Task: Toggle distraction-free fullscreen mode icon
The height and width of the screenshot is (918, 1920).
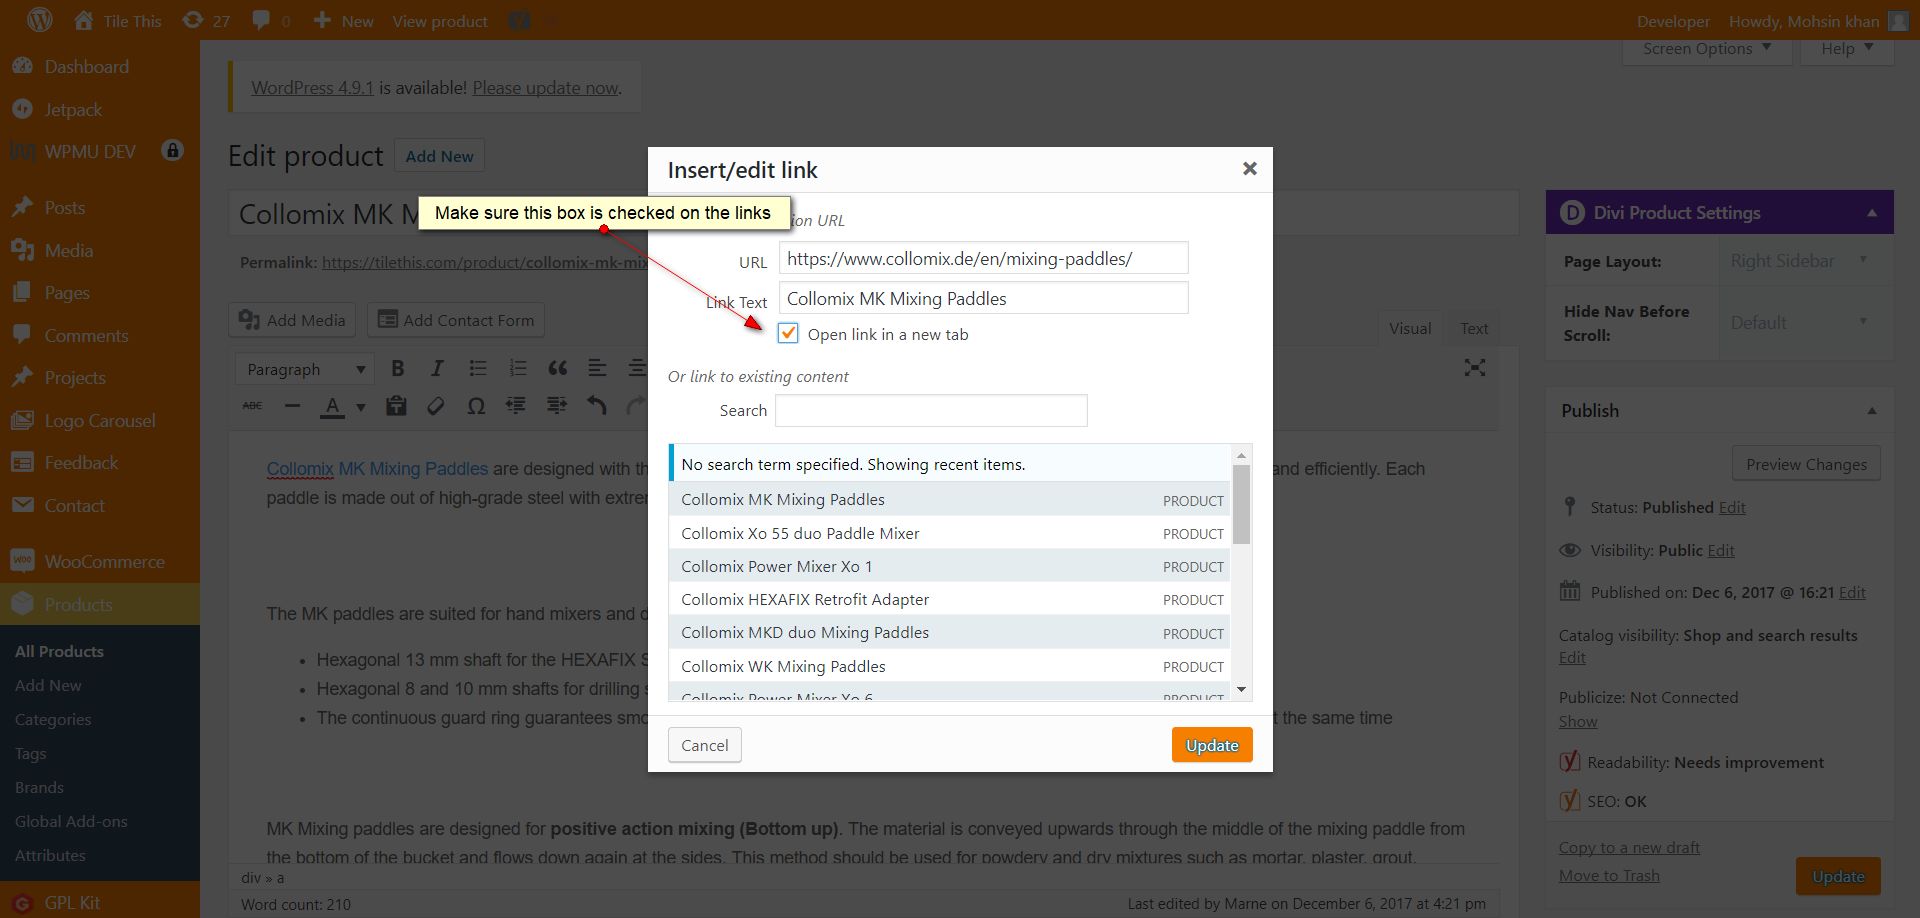Action: pos(1474,368)
